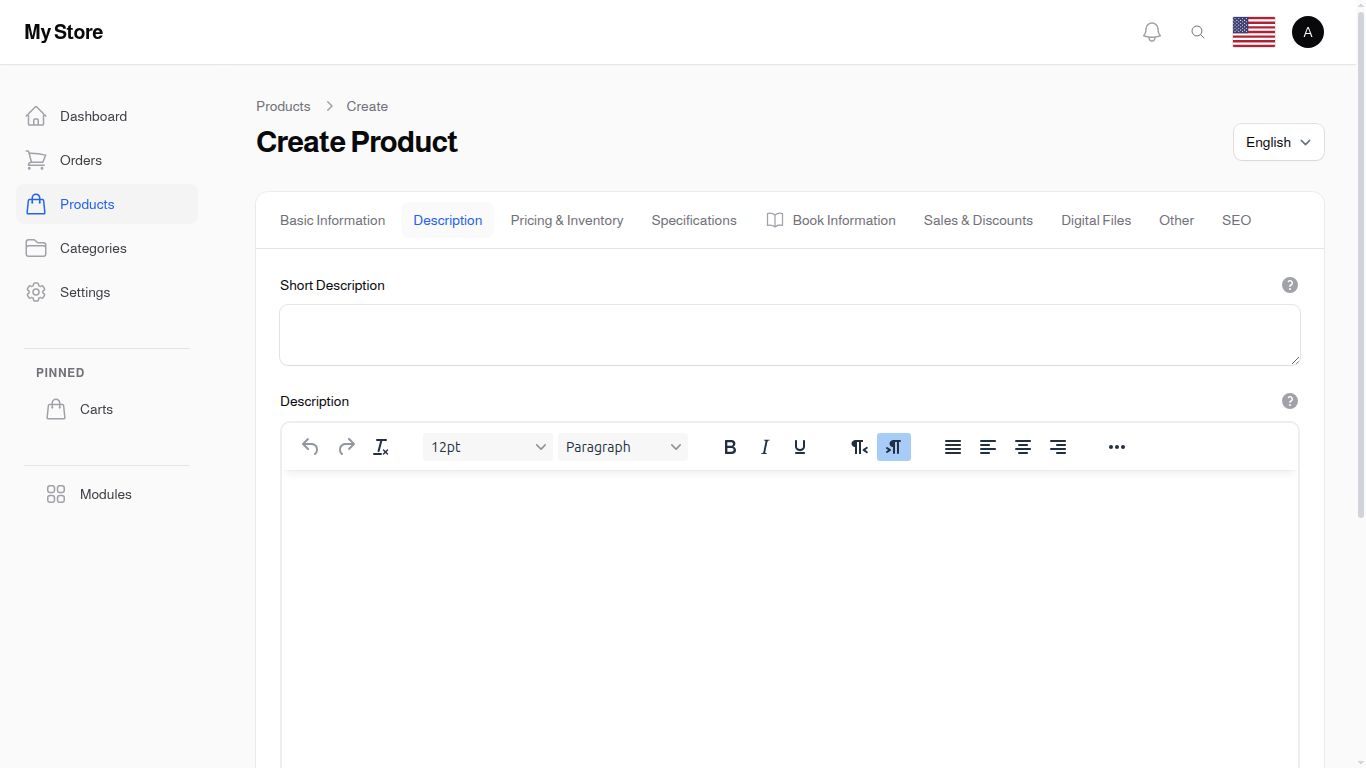1366x768 pixels.
Task: Apply Italic formatting in the editor
Action: point(765,447)
